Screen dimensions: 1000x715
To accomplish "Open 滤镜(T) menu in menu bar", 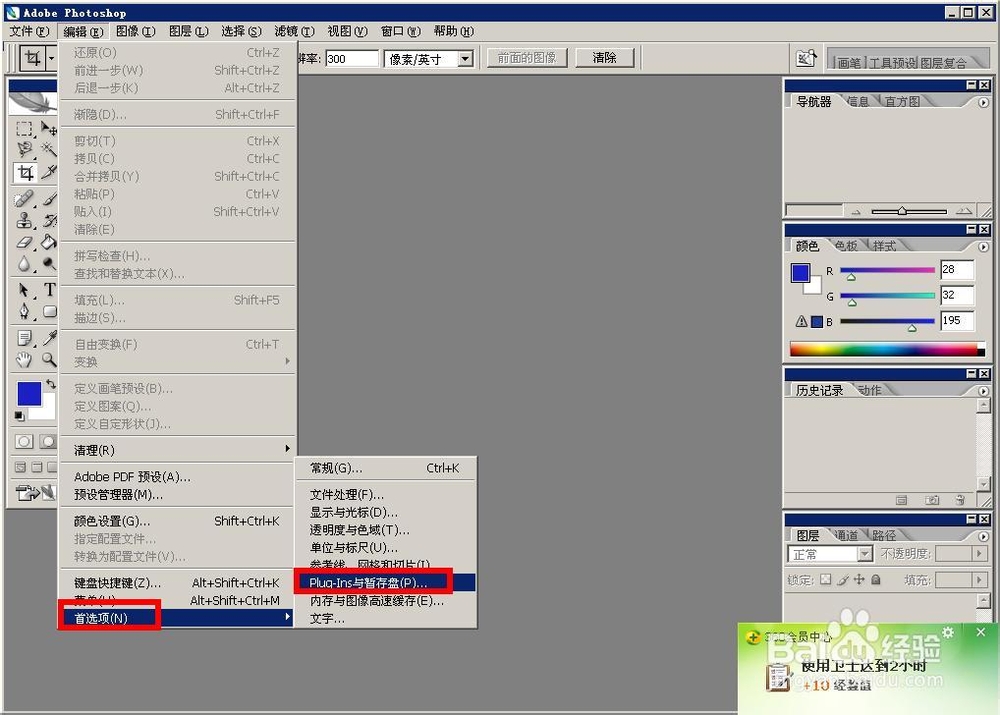I will click(x=294, y=31).
